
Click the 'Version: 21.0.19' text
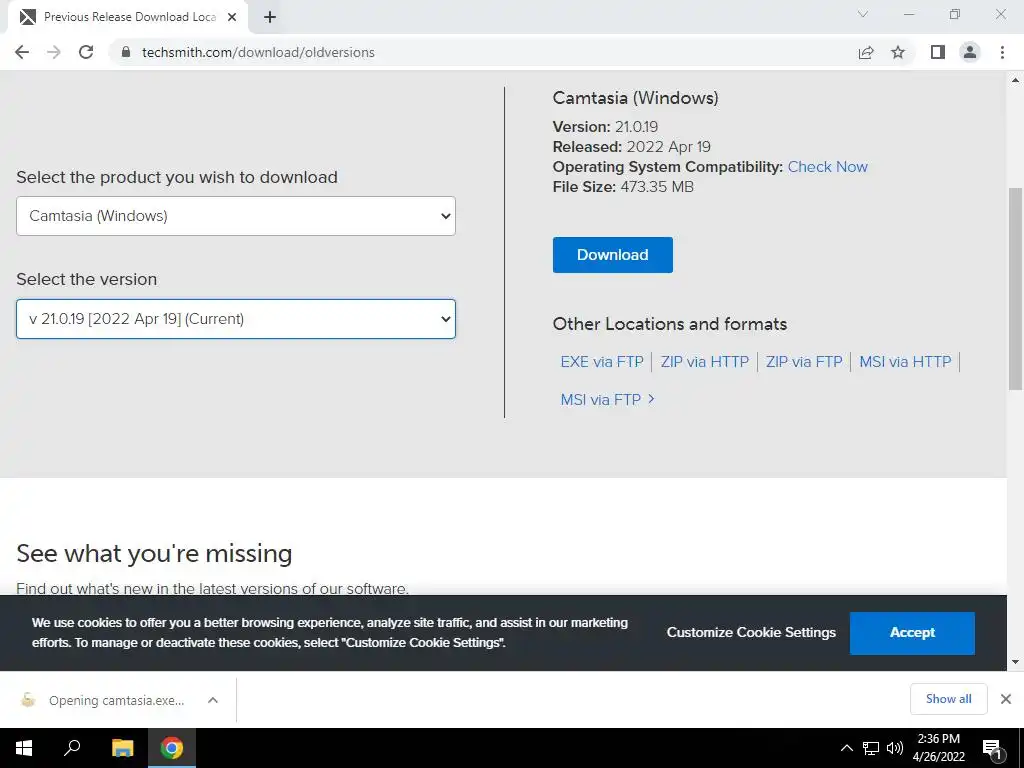click(605, 127)
